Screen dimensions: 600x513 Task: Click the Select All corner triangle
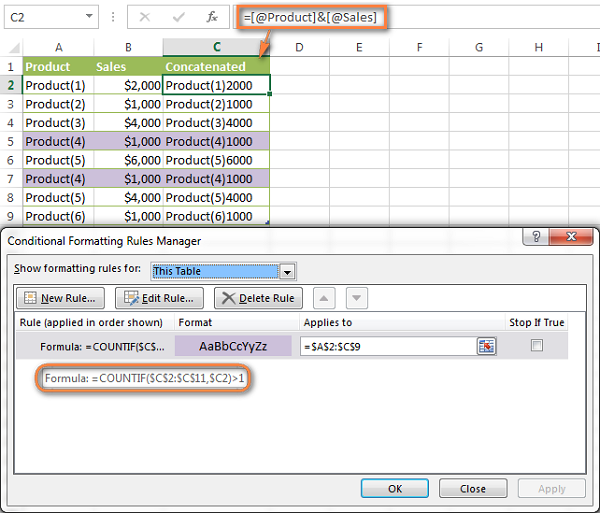tap(15, 47)
